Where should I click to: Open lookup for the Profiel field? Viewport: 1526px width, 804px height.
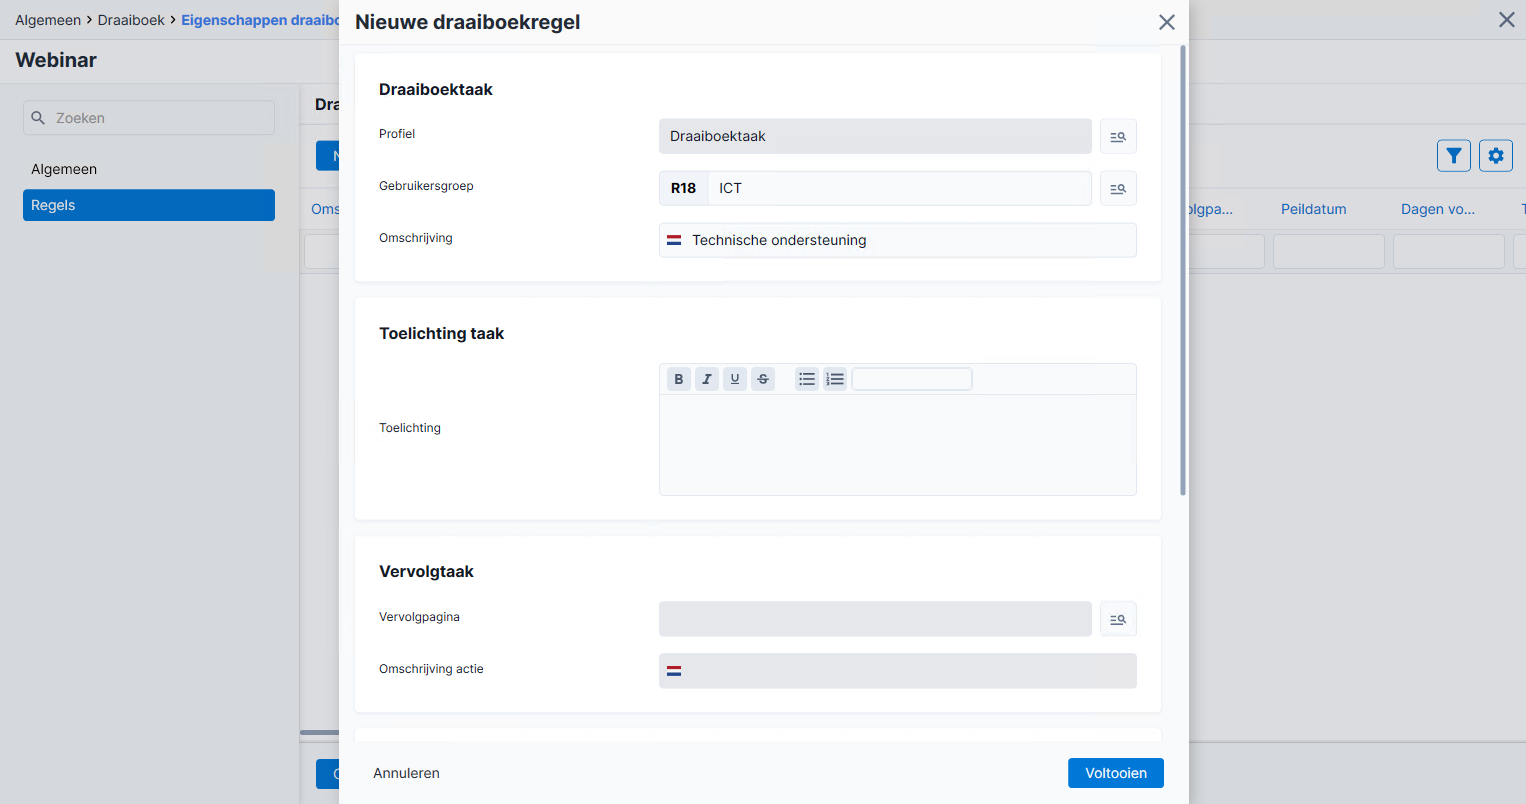[x=1118, y=136]
